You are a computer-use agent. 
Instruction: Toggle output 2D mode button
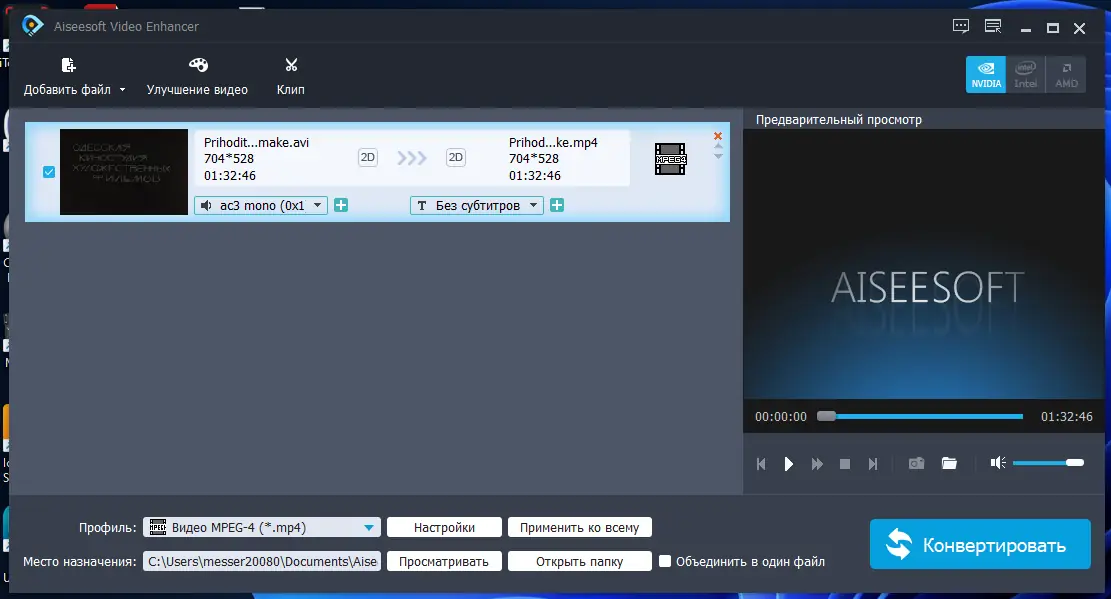pyautogui.click(x=456, y=157)
